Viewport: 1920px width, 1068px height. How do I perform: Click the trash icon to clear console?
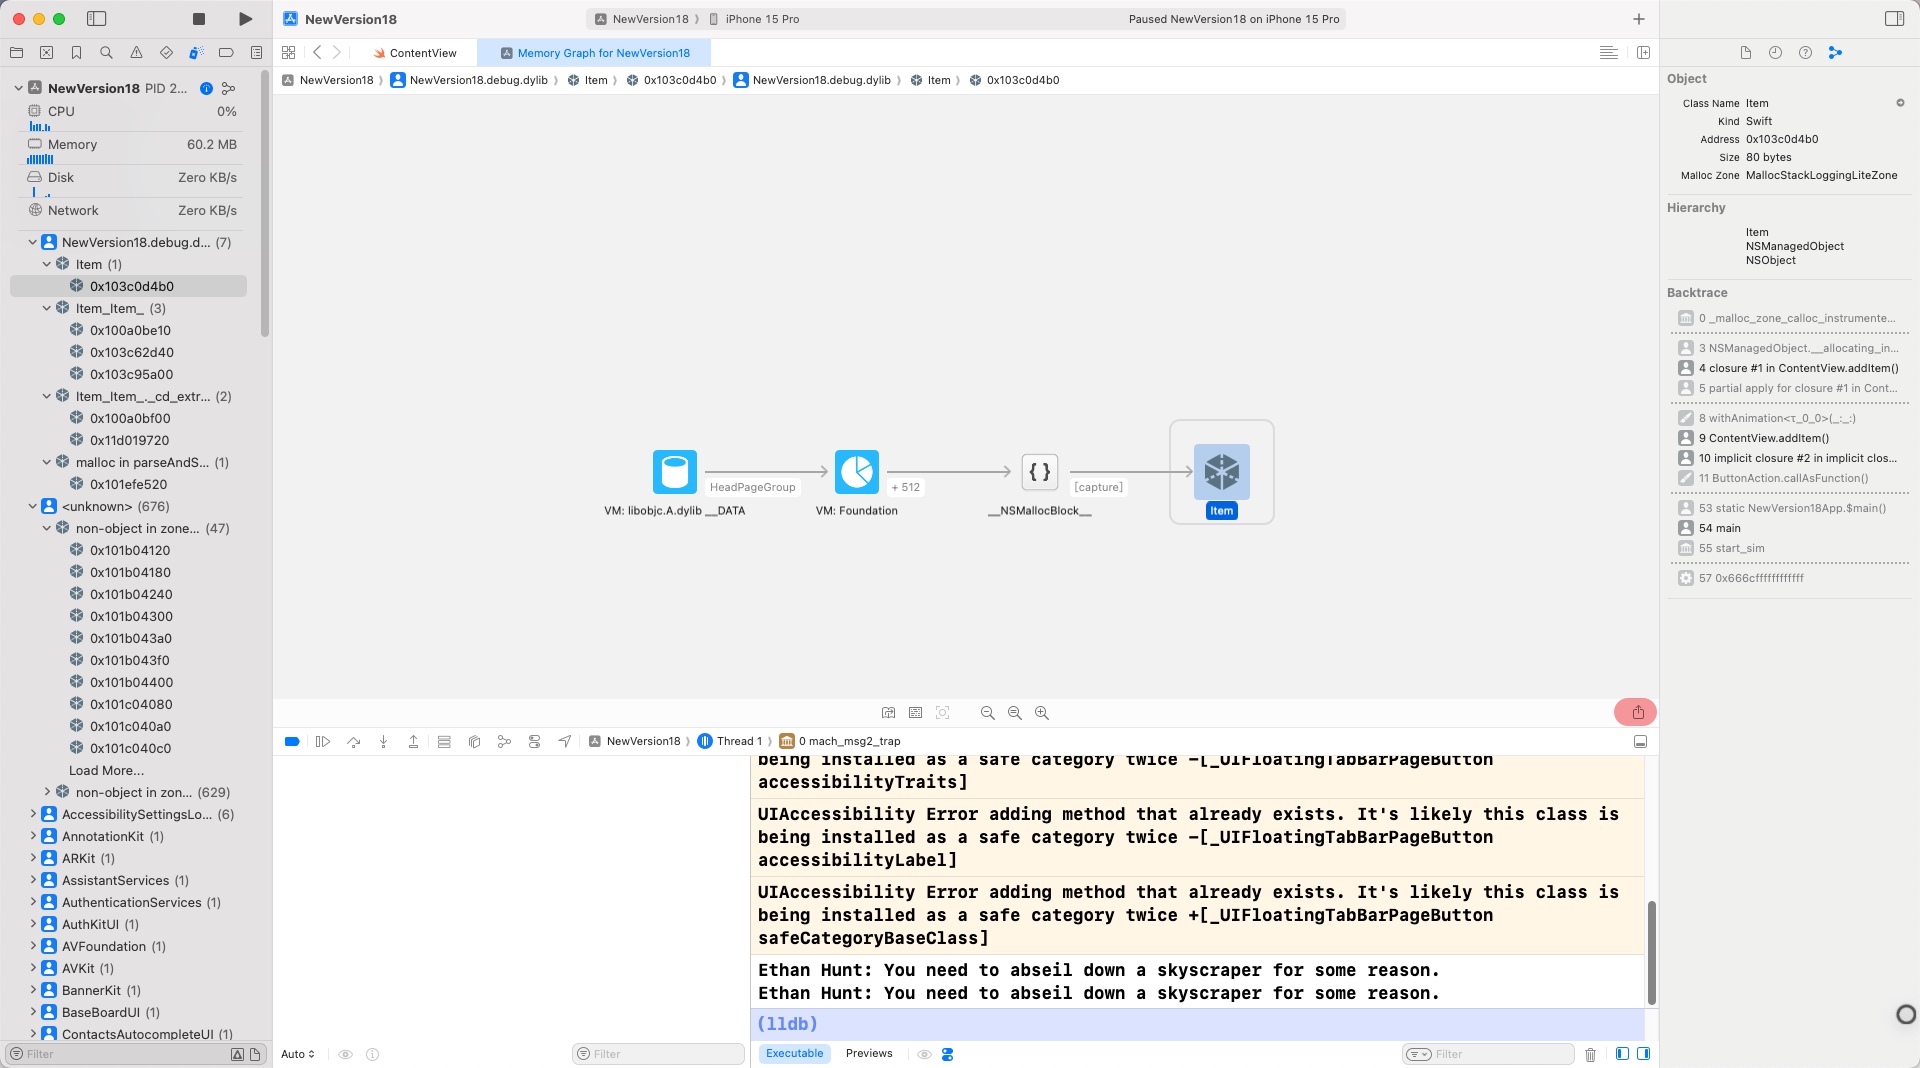[x=1590, y=1054]
